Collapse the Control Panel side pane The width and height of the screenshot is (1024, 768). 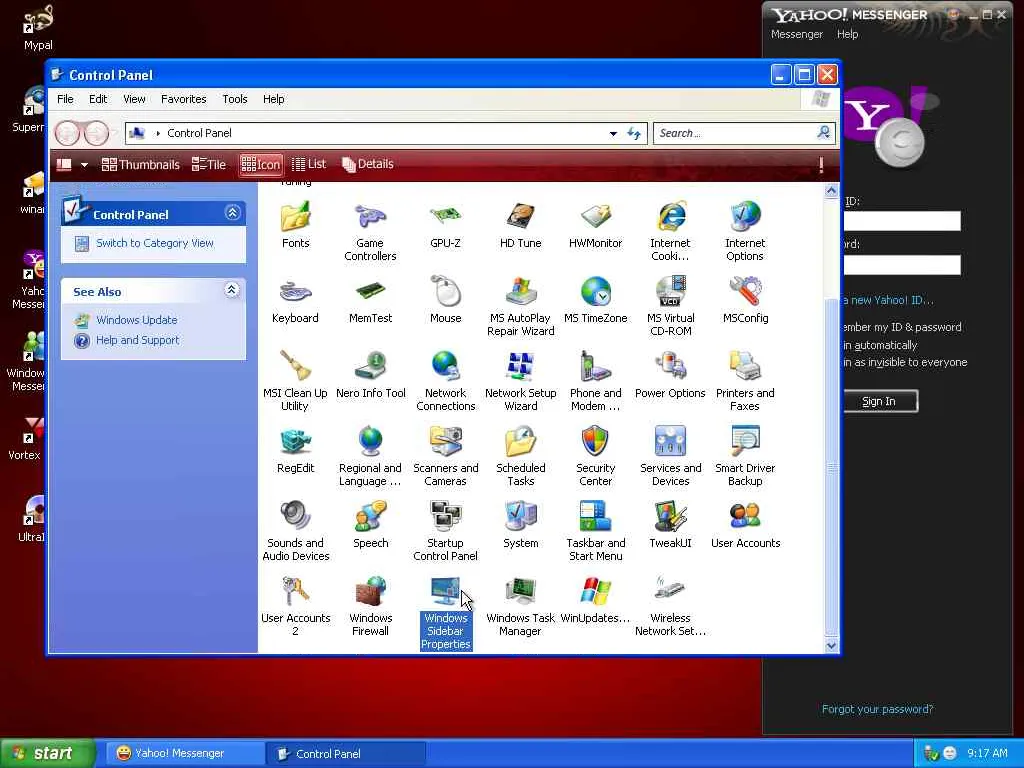232,213
